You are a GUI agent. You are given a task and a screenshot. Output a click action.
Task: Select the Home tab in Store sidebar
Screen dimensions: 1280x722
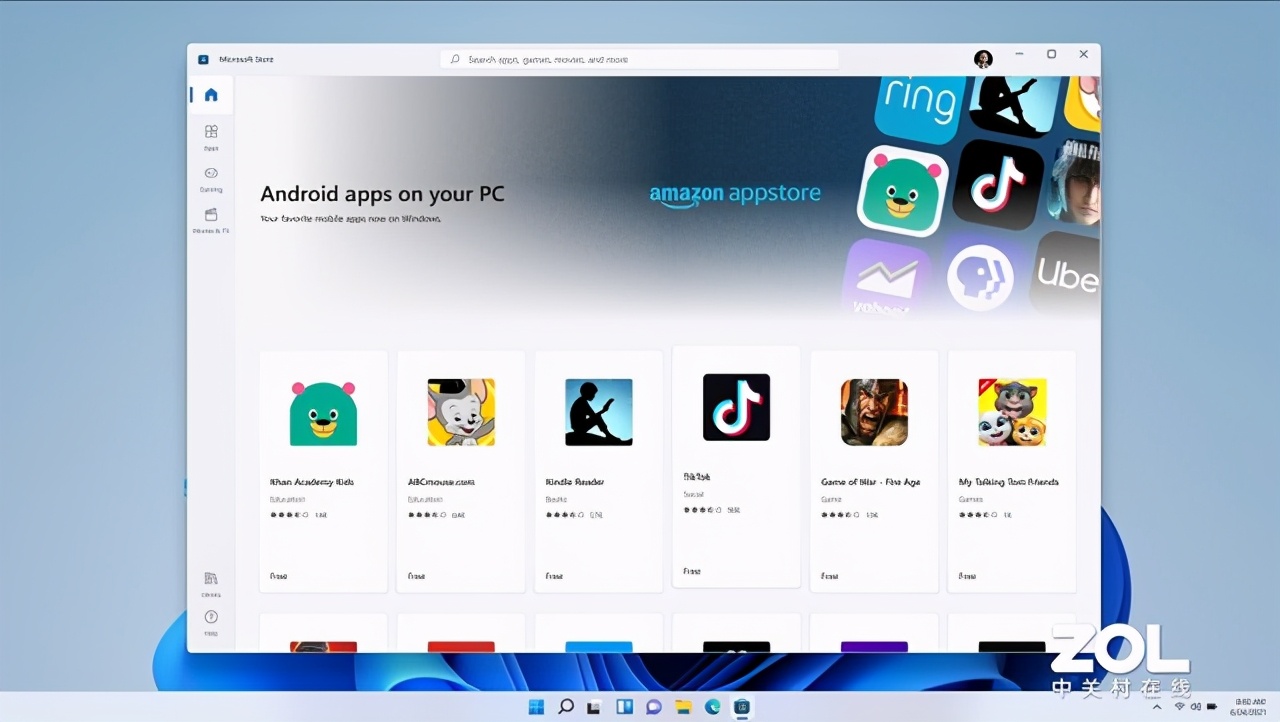coord(210,94)
